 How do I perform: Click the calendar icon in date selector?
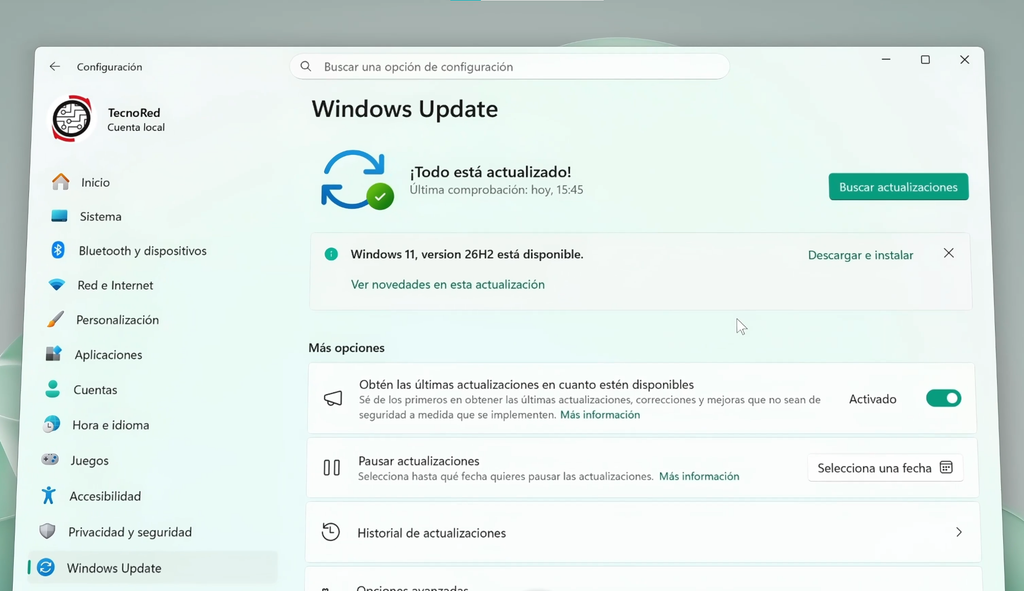(946, 467)
